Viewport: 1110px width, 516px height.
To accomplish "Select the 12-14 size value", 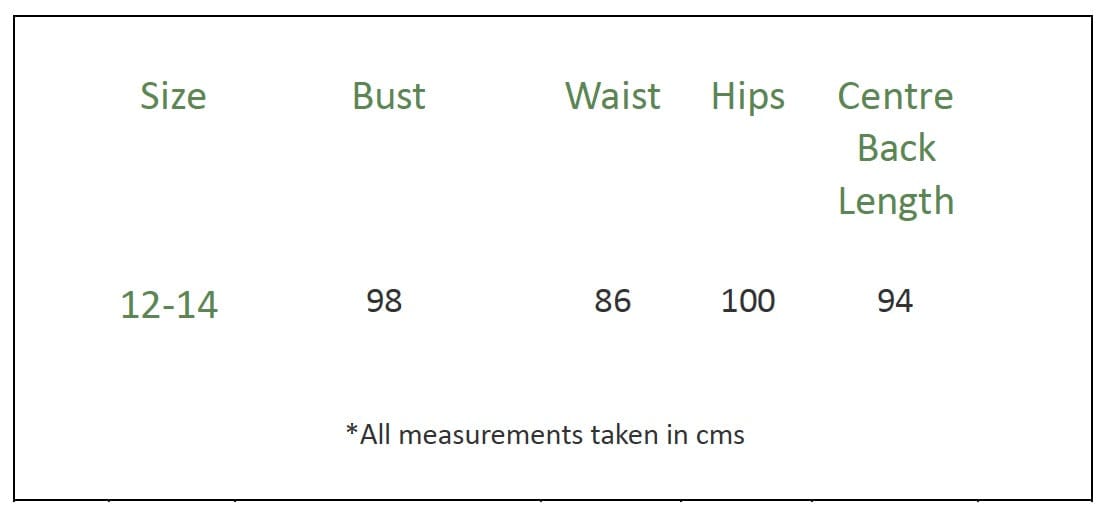I will coord(168,304).
